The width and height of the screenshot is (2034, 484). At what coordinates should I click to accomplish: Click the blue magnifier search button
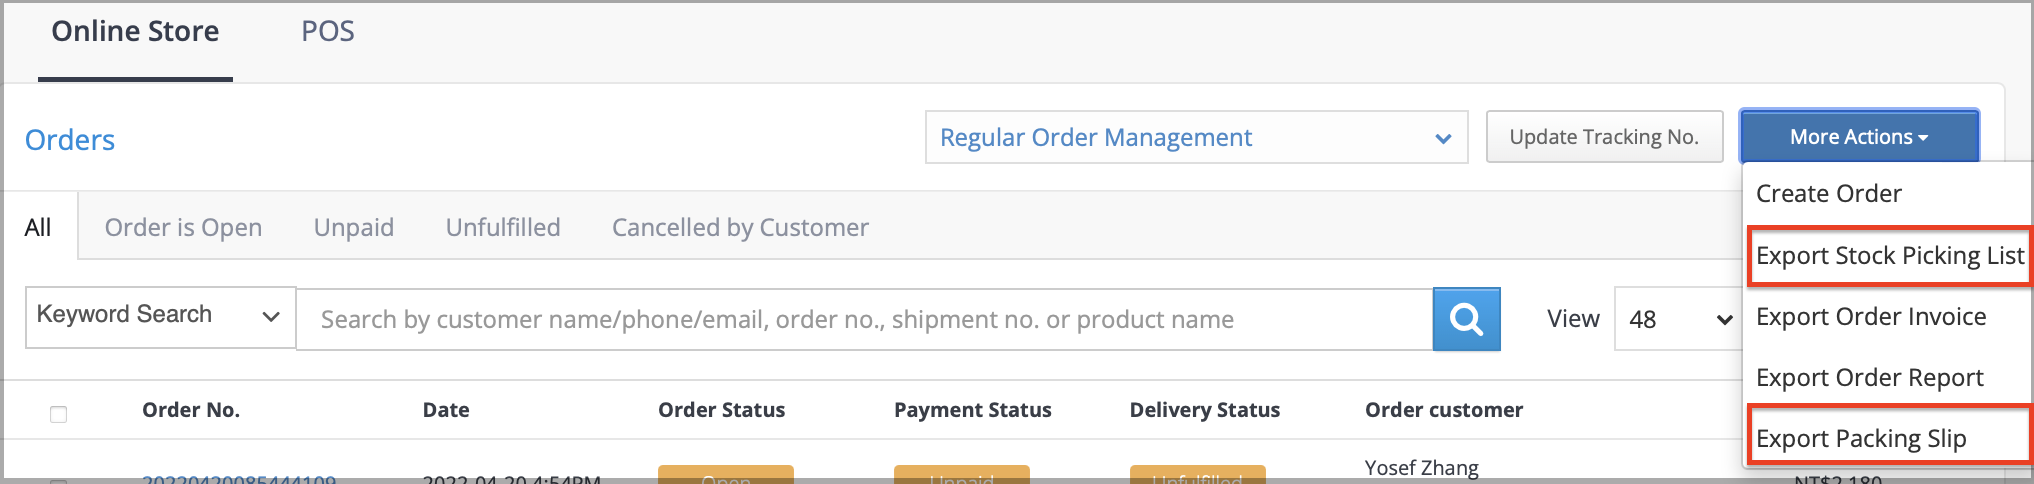tap(1466, 319)
